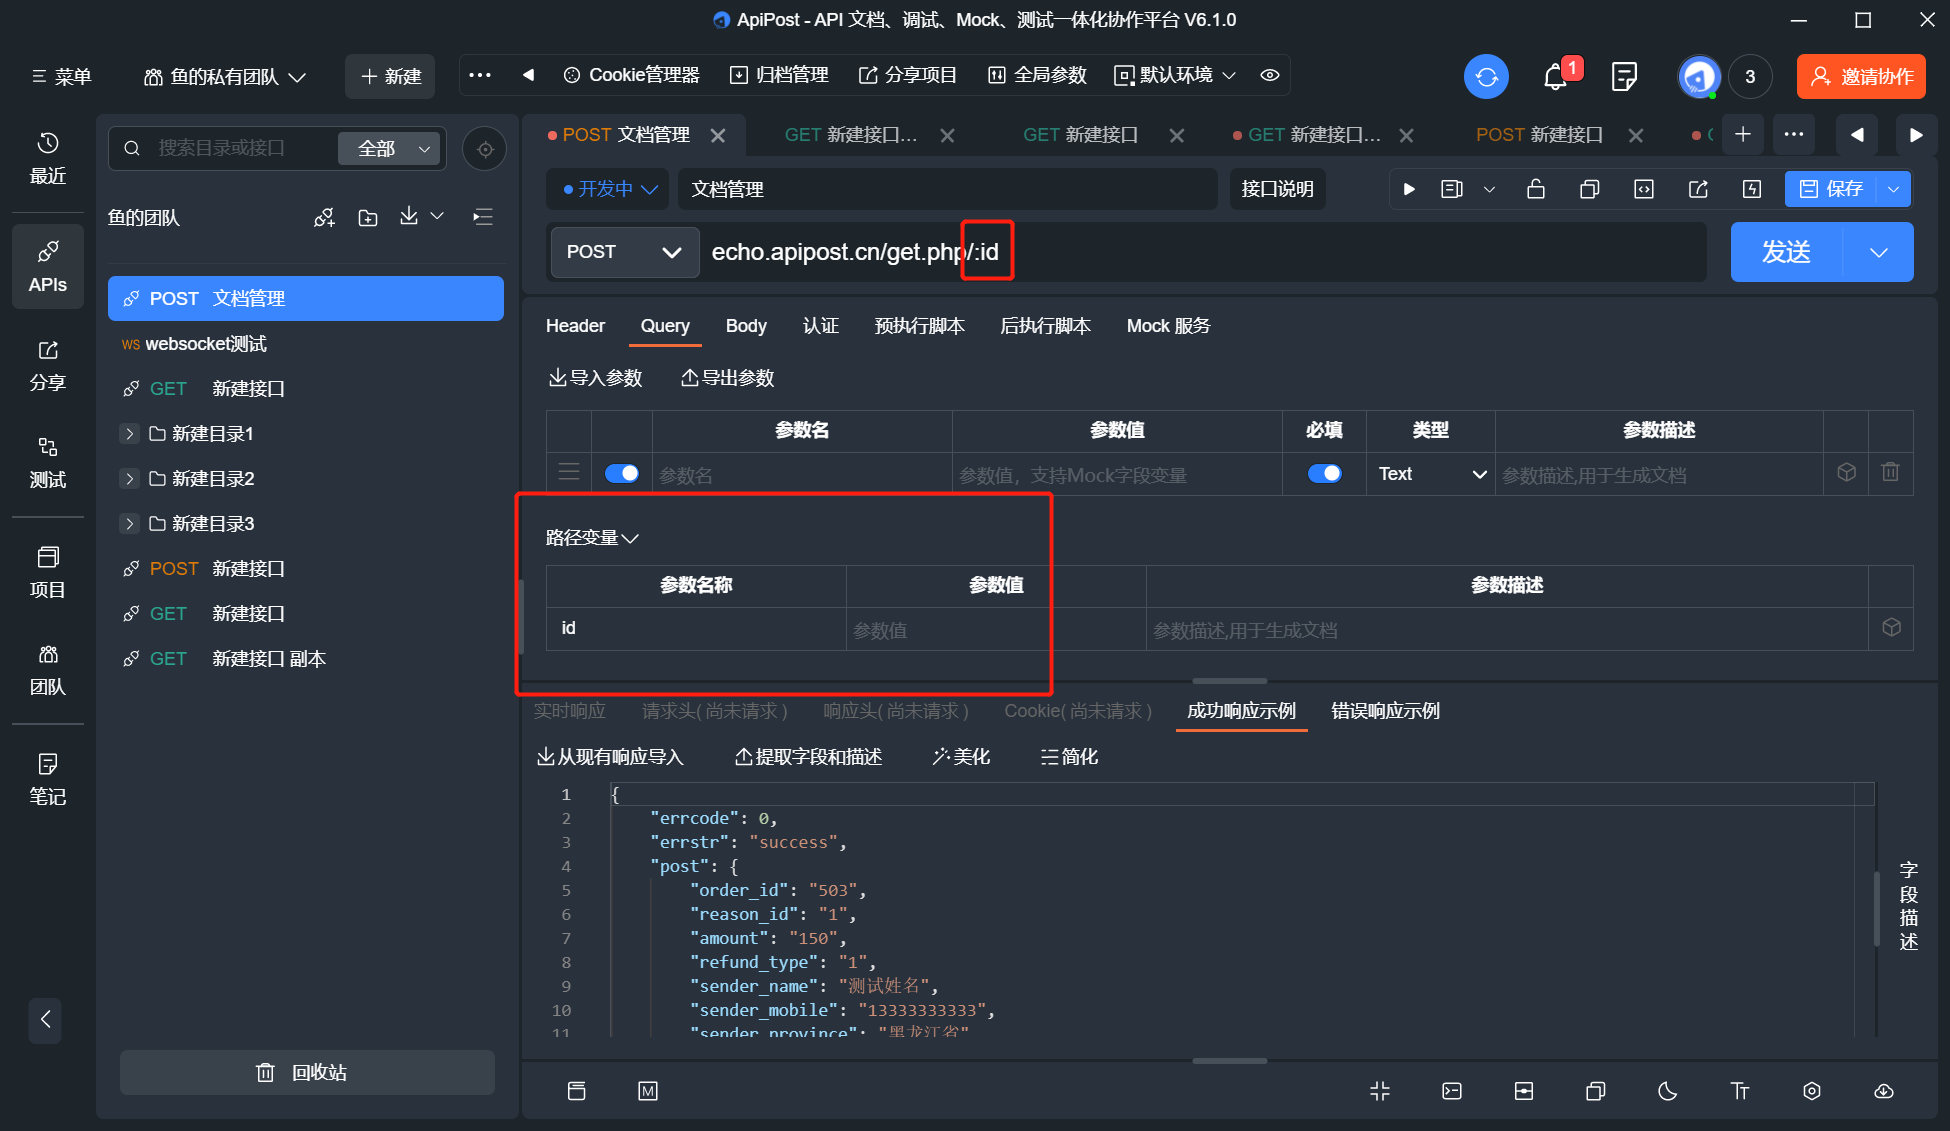
Task: Open the 最近 recent sidebar item
Action: 48,159
